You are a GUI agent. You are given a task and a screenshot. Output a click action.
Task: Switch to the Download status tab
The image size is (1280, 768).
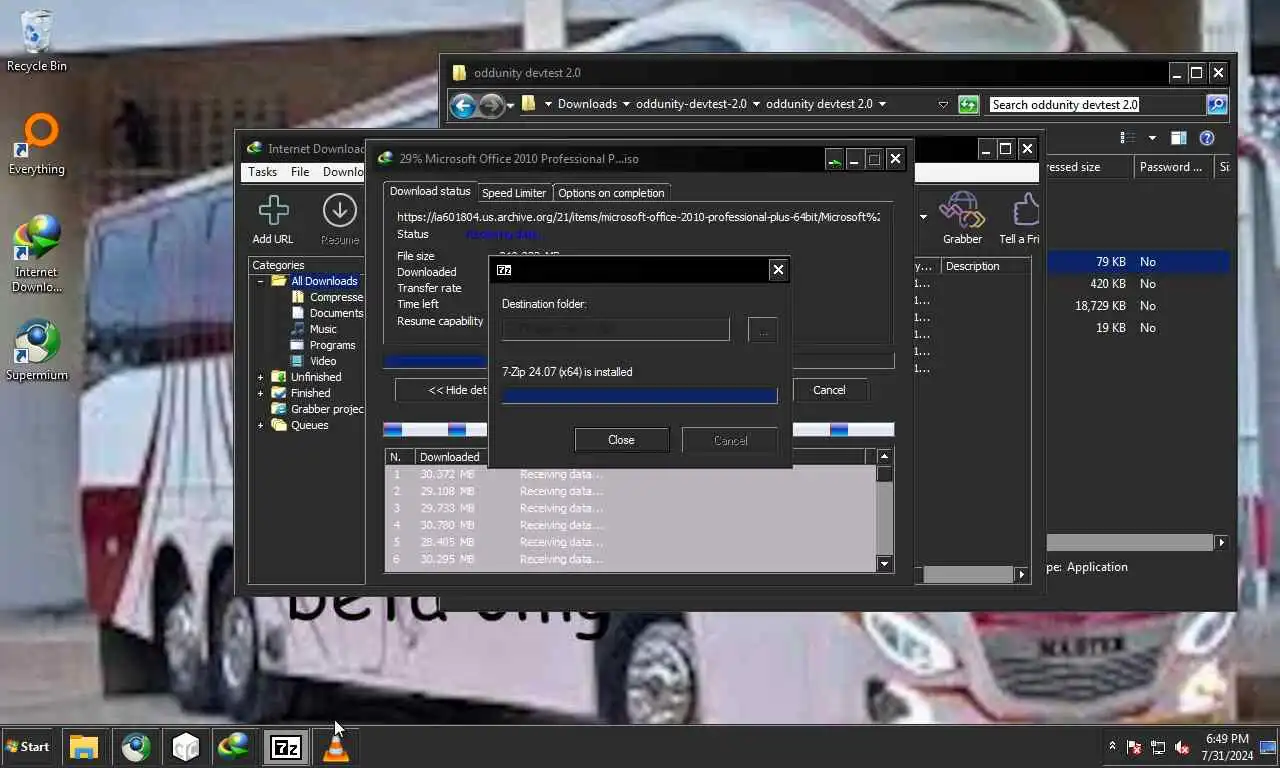click(x=430, y=192)
